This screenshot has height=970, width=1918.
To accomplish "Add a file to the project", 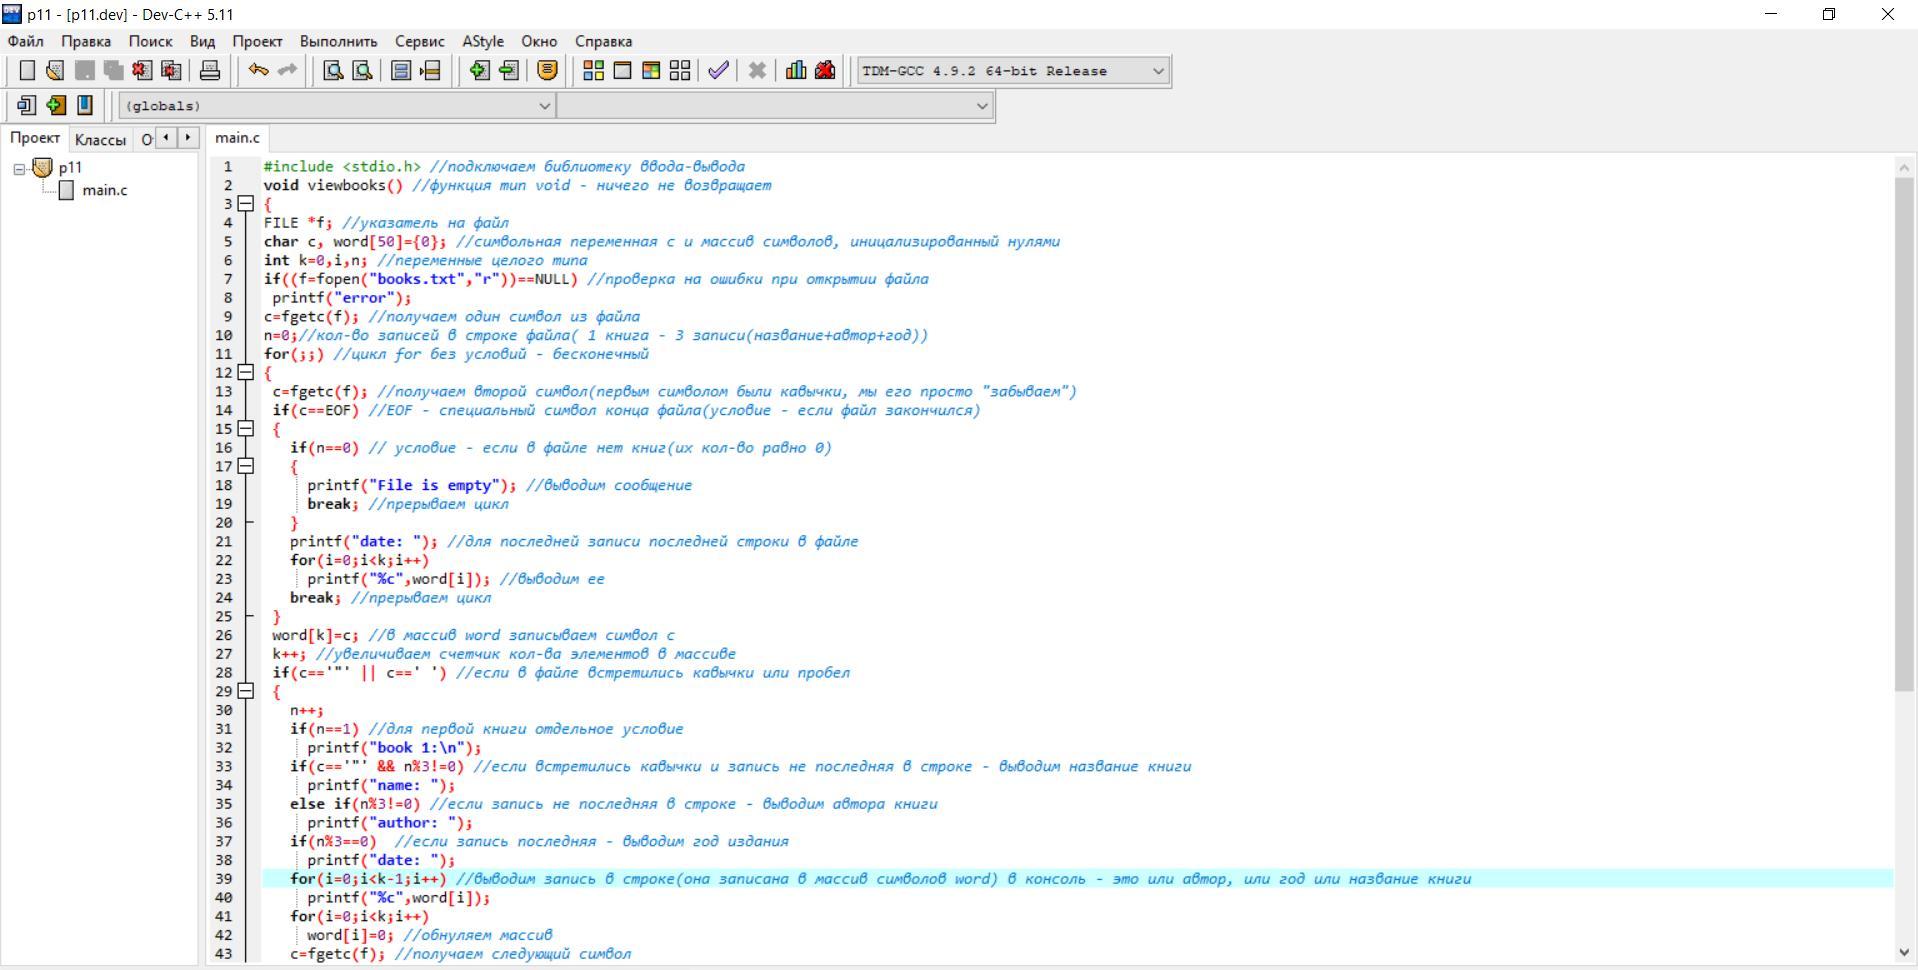I will click(480, 70).
